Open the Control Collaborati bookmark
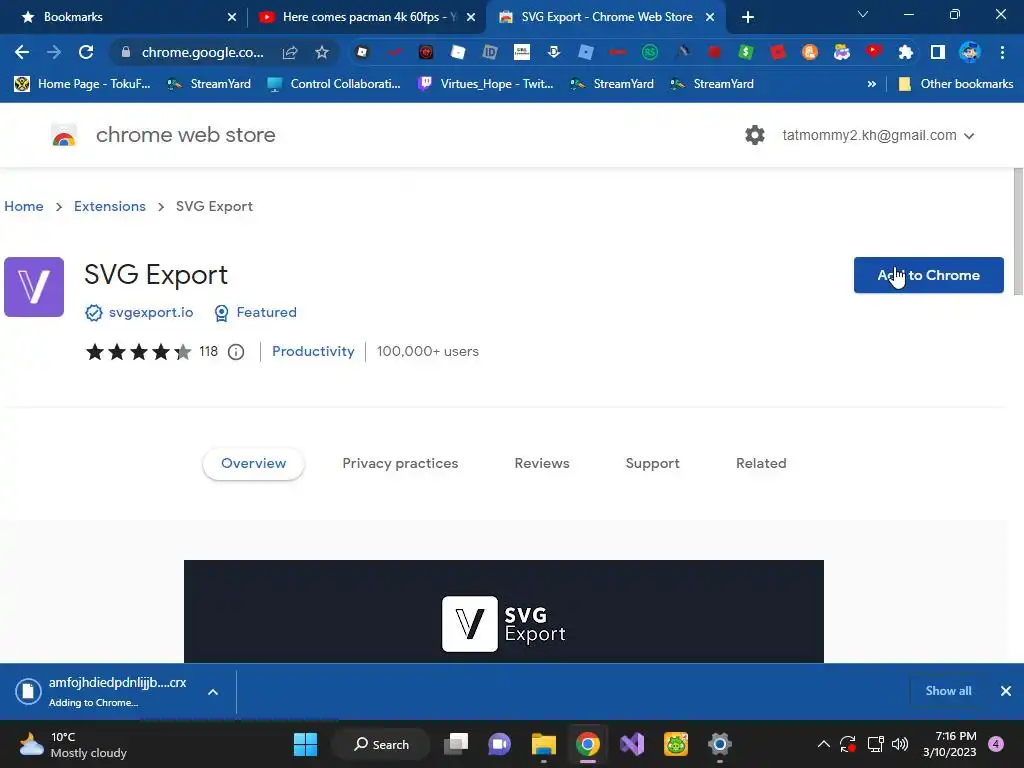This screenshot has width=1024, height=768. click(334, 84)
